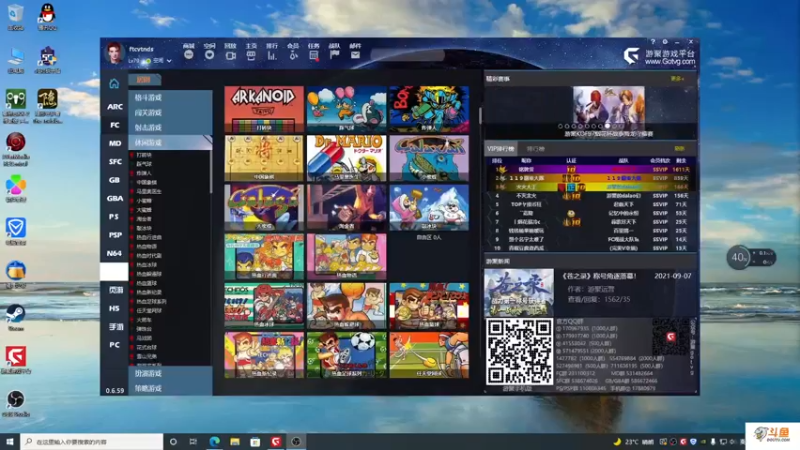This screenshot has height=450, width=800.
Task: Go to the home icon in sidebar
Action: [x=114, y=83]
